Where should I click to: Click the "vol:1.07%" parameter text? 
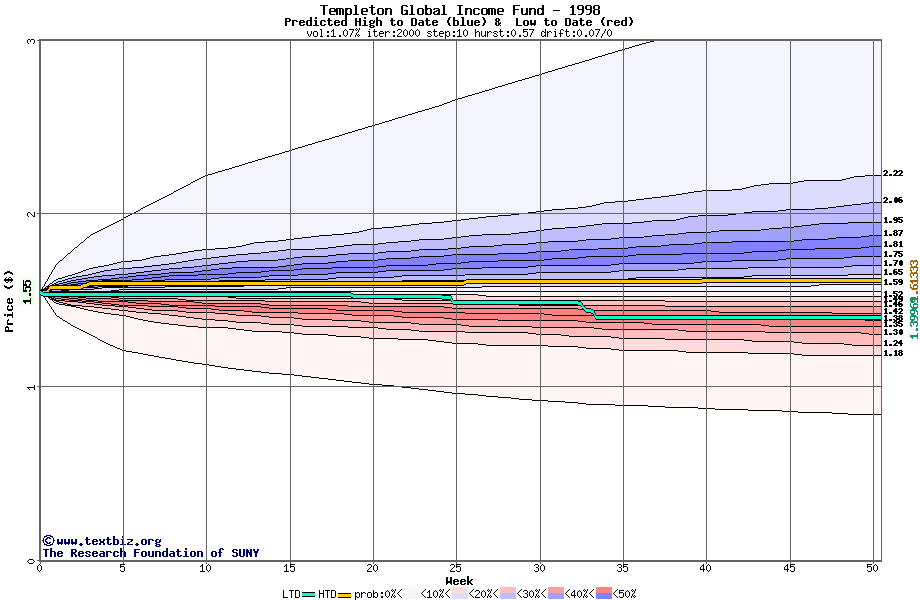[333, 33]
